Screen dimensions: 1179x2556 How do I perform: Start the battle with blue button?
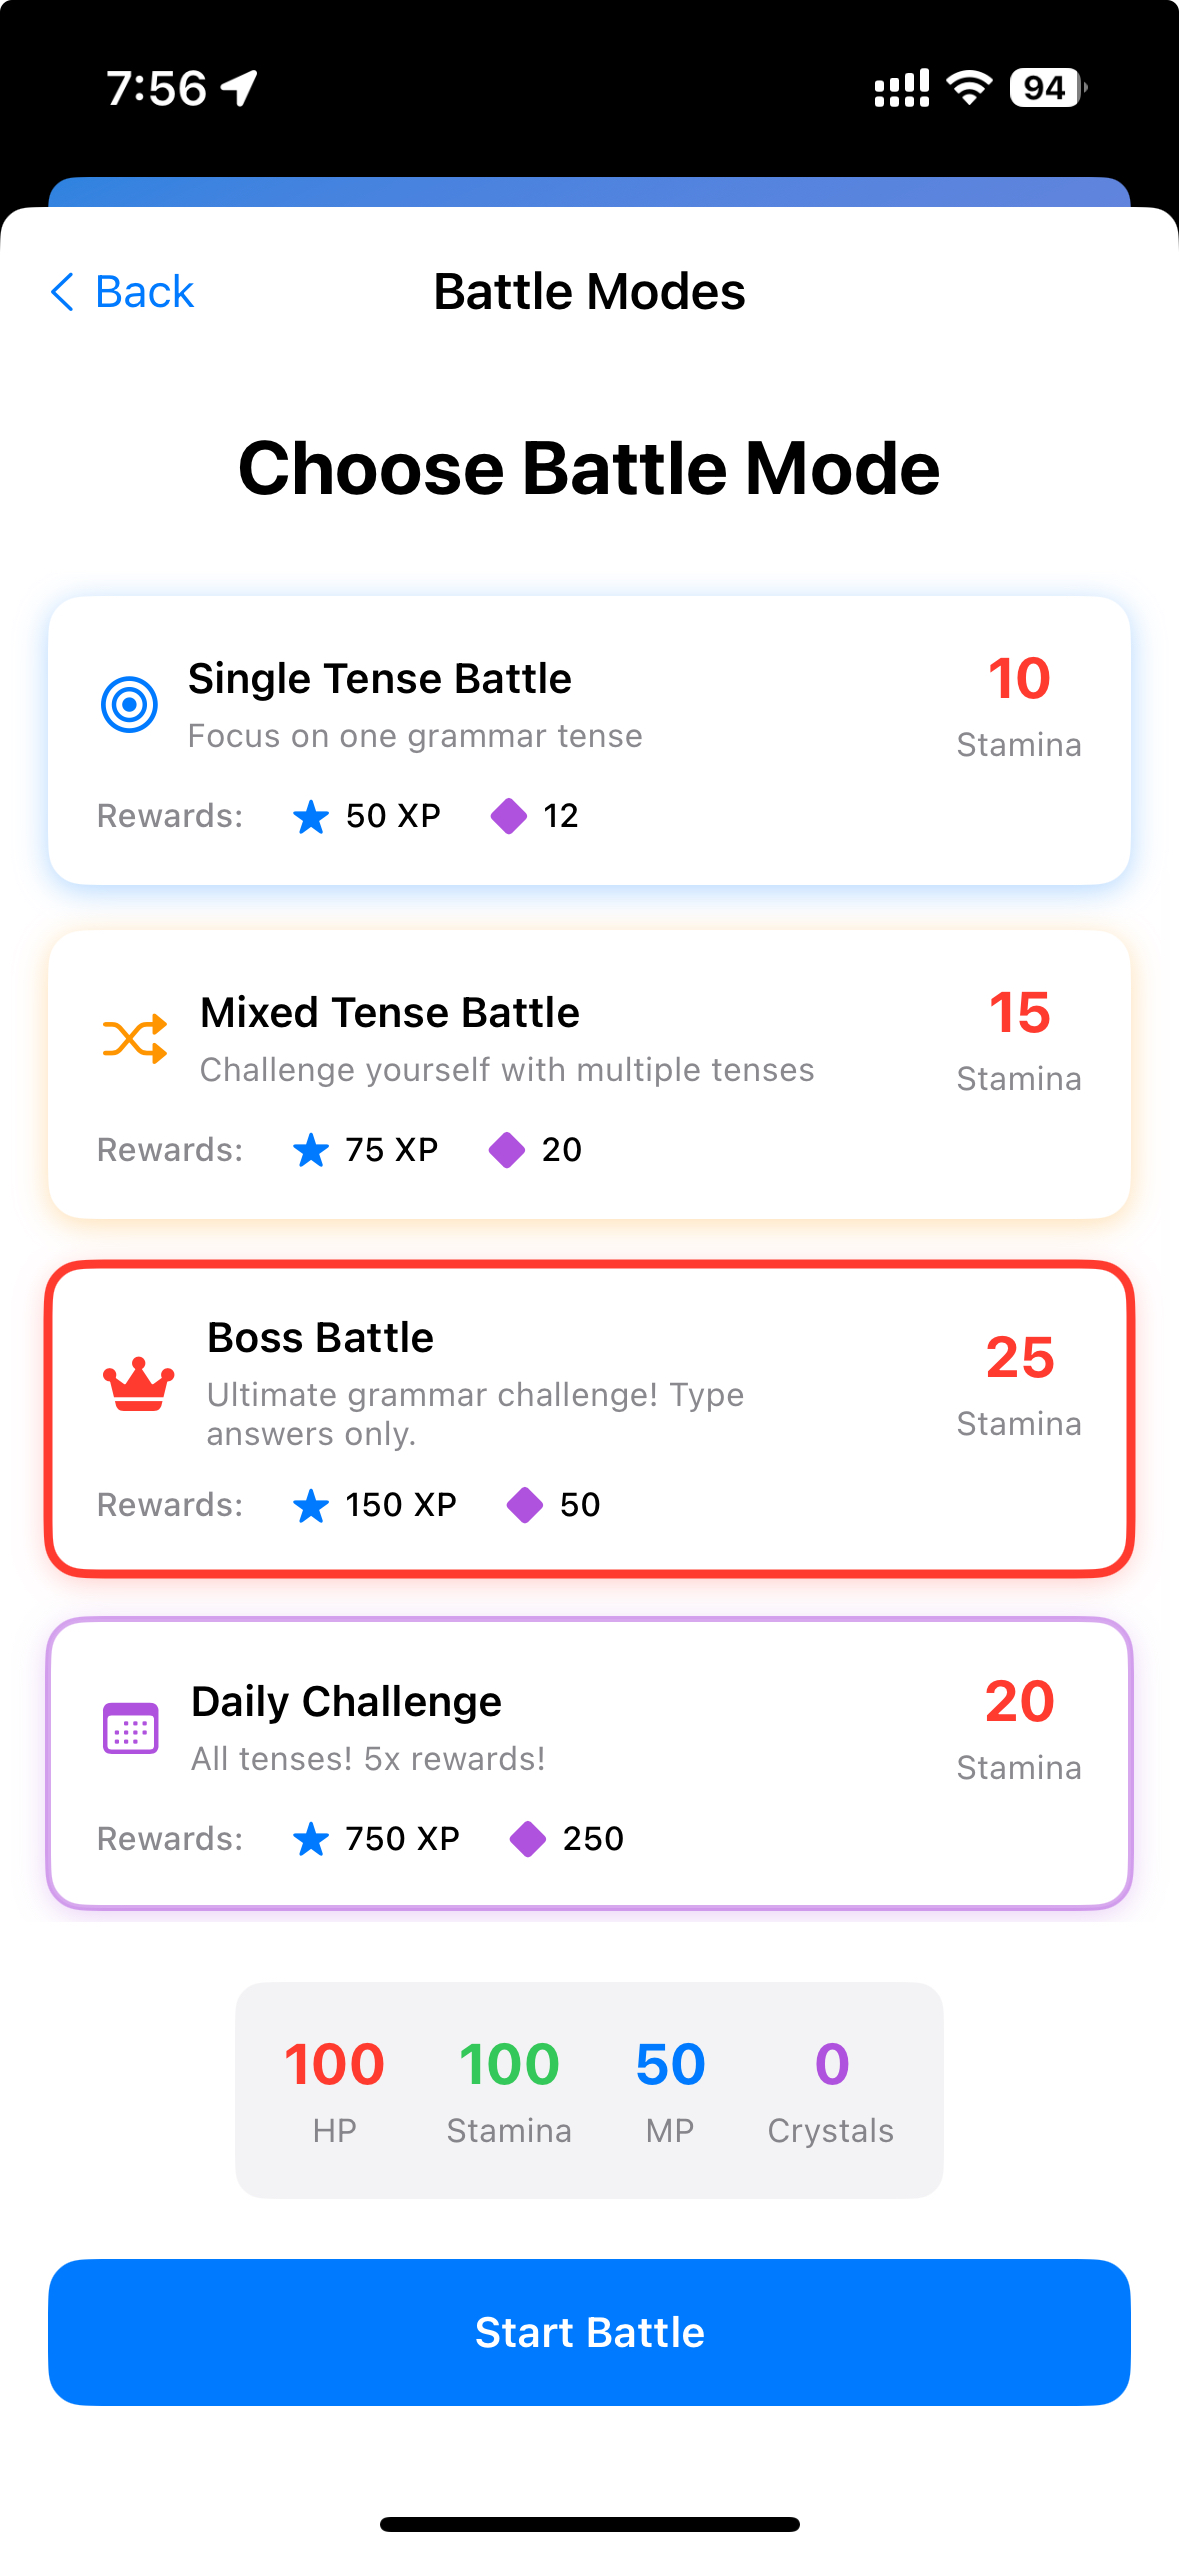[x=589, y=2332]
